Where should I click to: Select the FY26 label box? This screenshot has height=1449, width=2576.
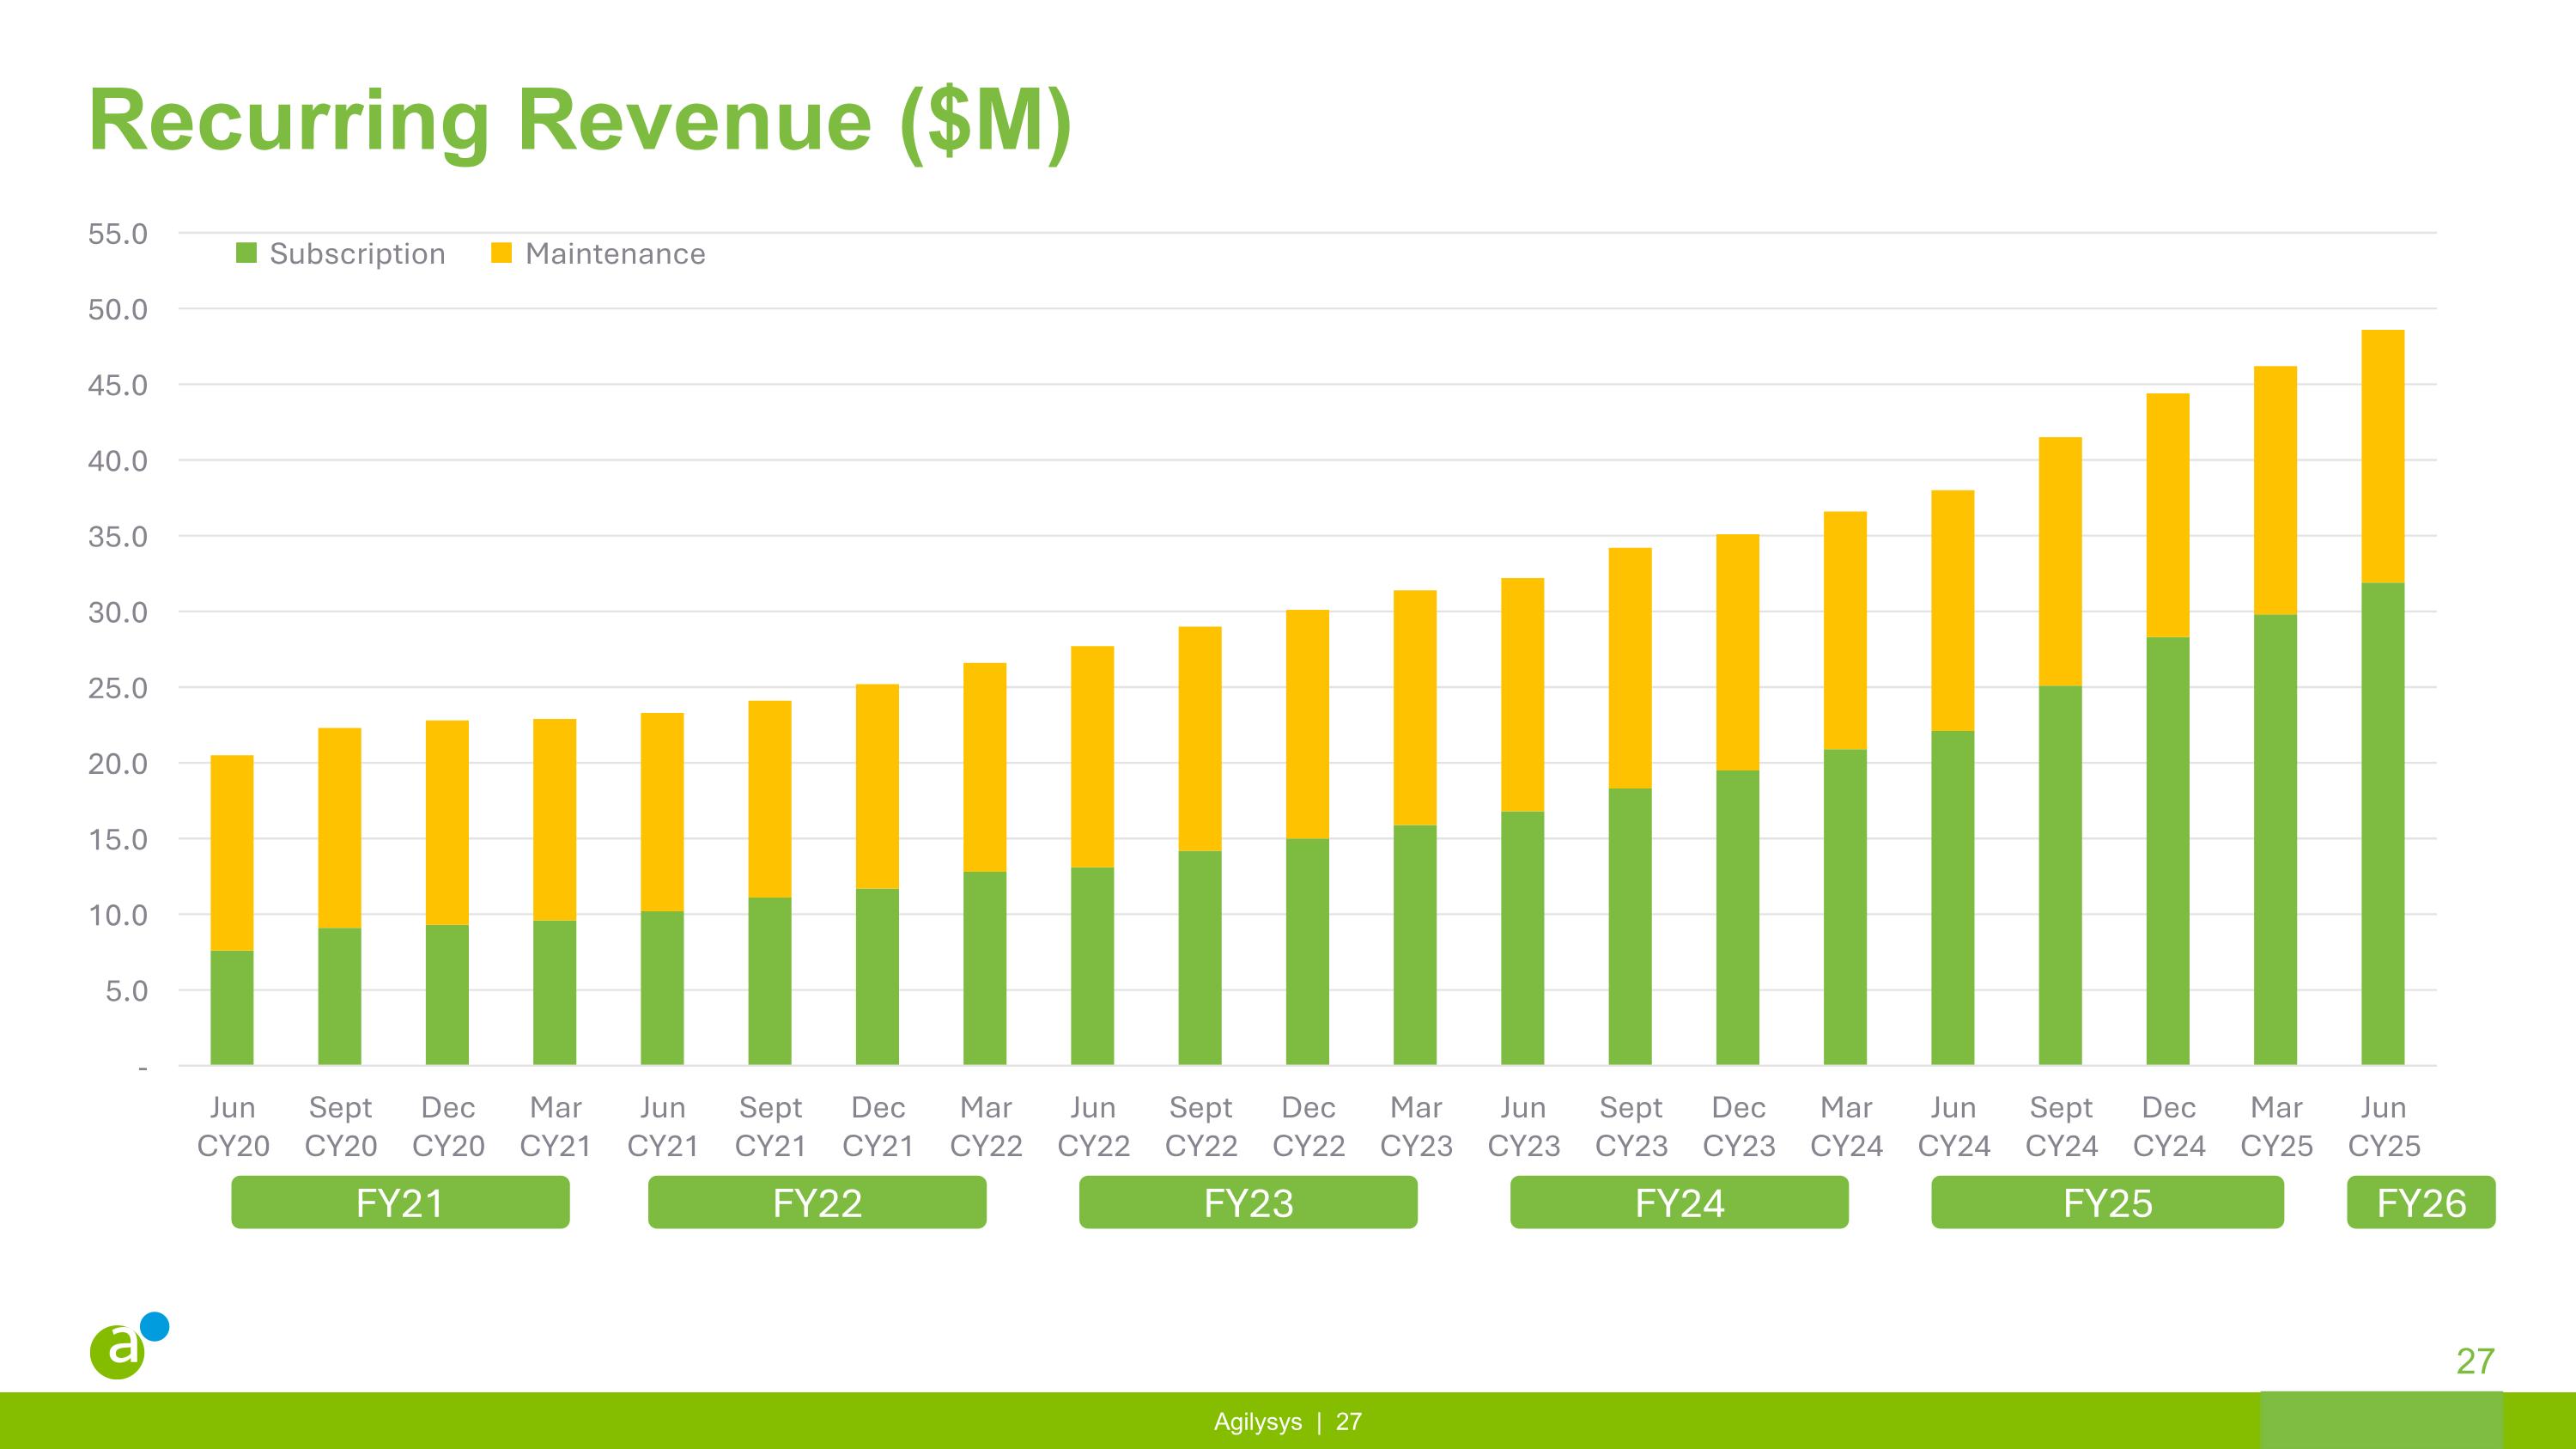pos(2421,1202)
